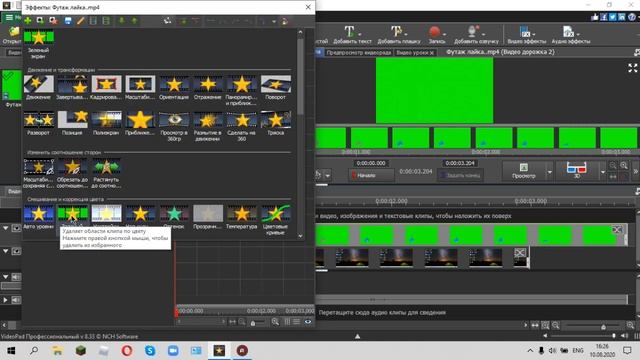
Task: Select the Зеленый экран effect
Action: 38,44
